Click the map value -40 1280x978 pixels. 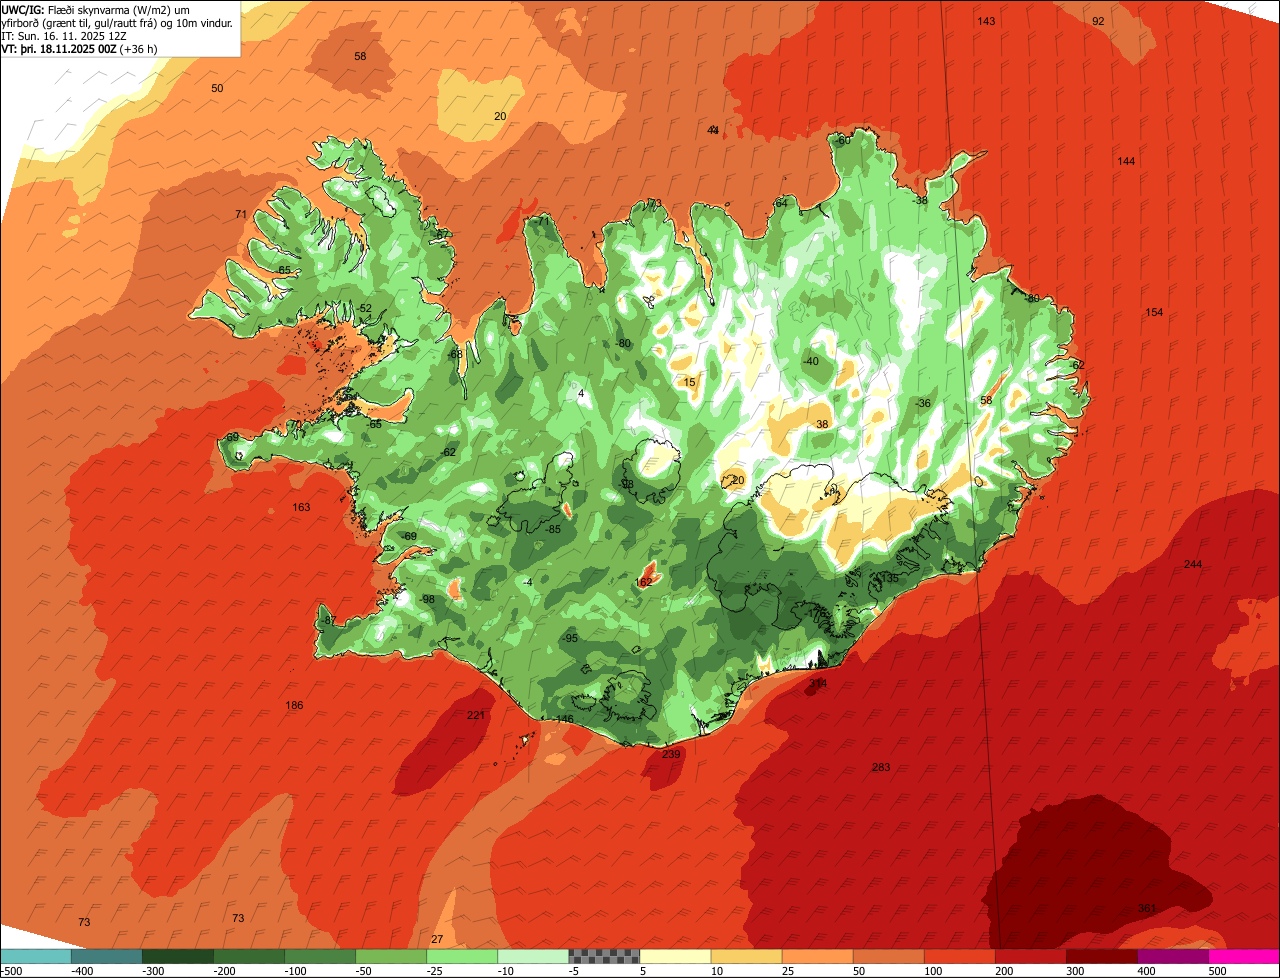click(x=810, y=362)
